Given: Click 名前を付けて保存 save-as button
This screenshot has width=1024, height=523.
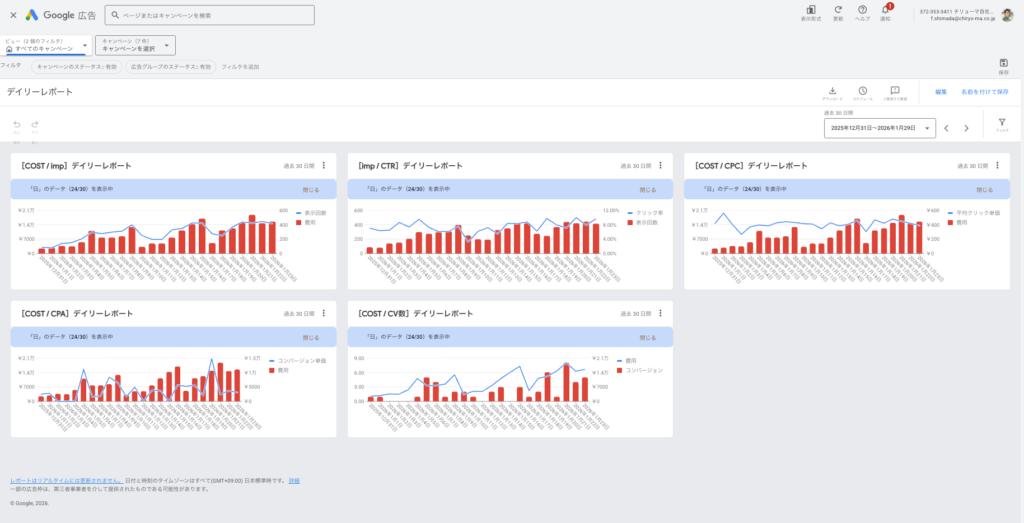Looking at the screenshot, I should (984, 92).
